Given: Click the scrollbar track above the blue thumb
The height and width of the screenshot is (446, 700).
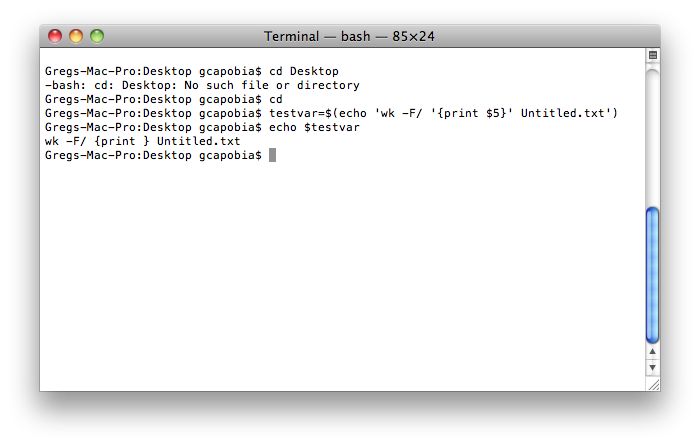Looking at the screenshot, I should [653, 138].
